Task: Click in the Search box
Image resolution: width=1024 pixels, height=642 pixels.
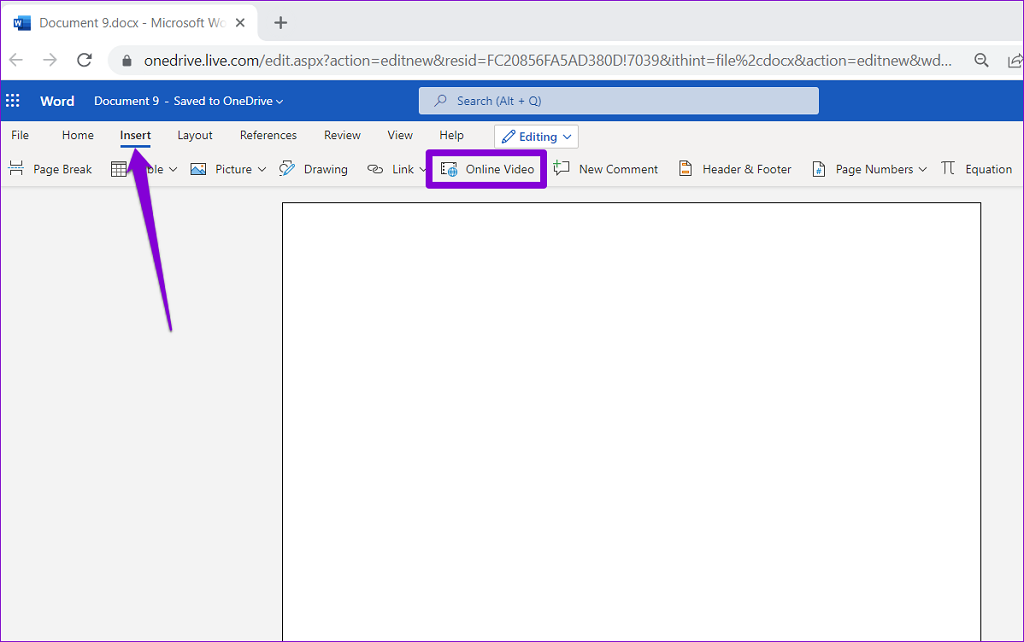Action: (618, 101)
